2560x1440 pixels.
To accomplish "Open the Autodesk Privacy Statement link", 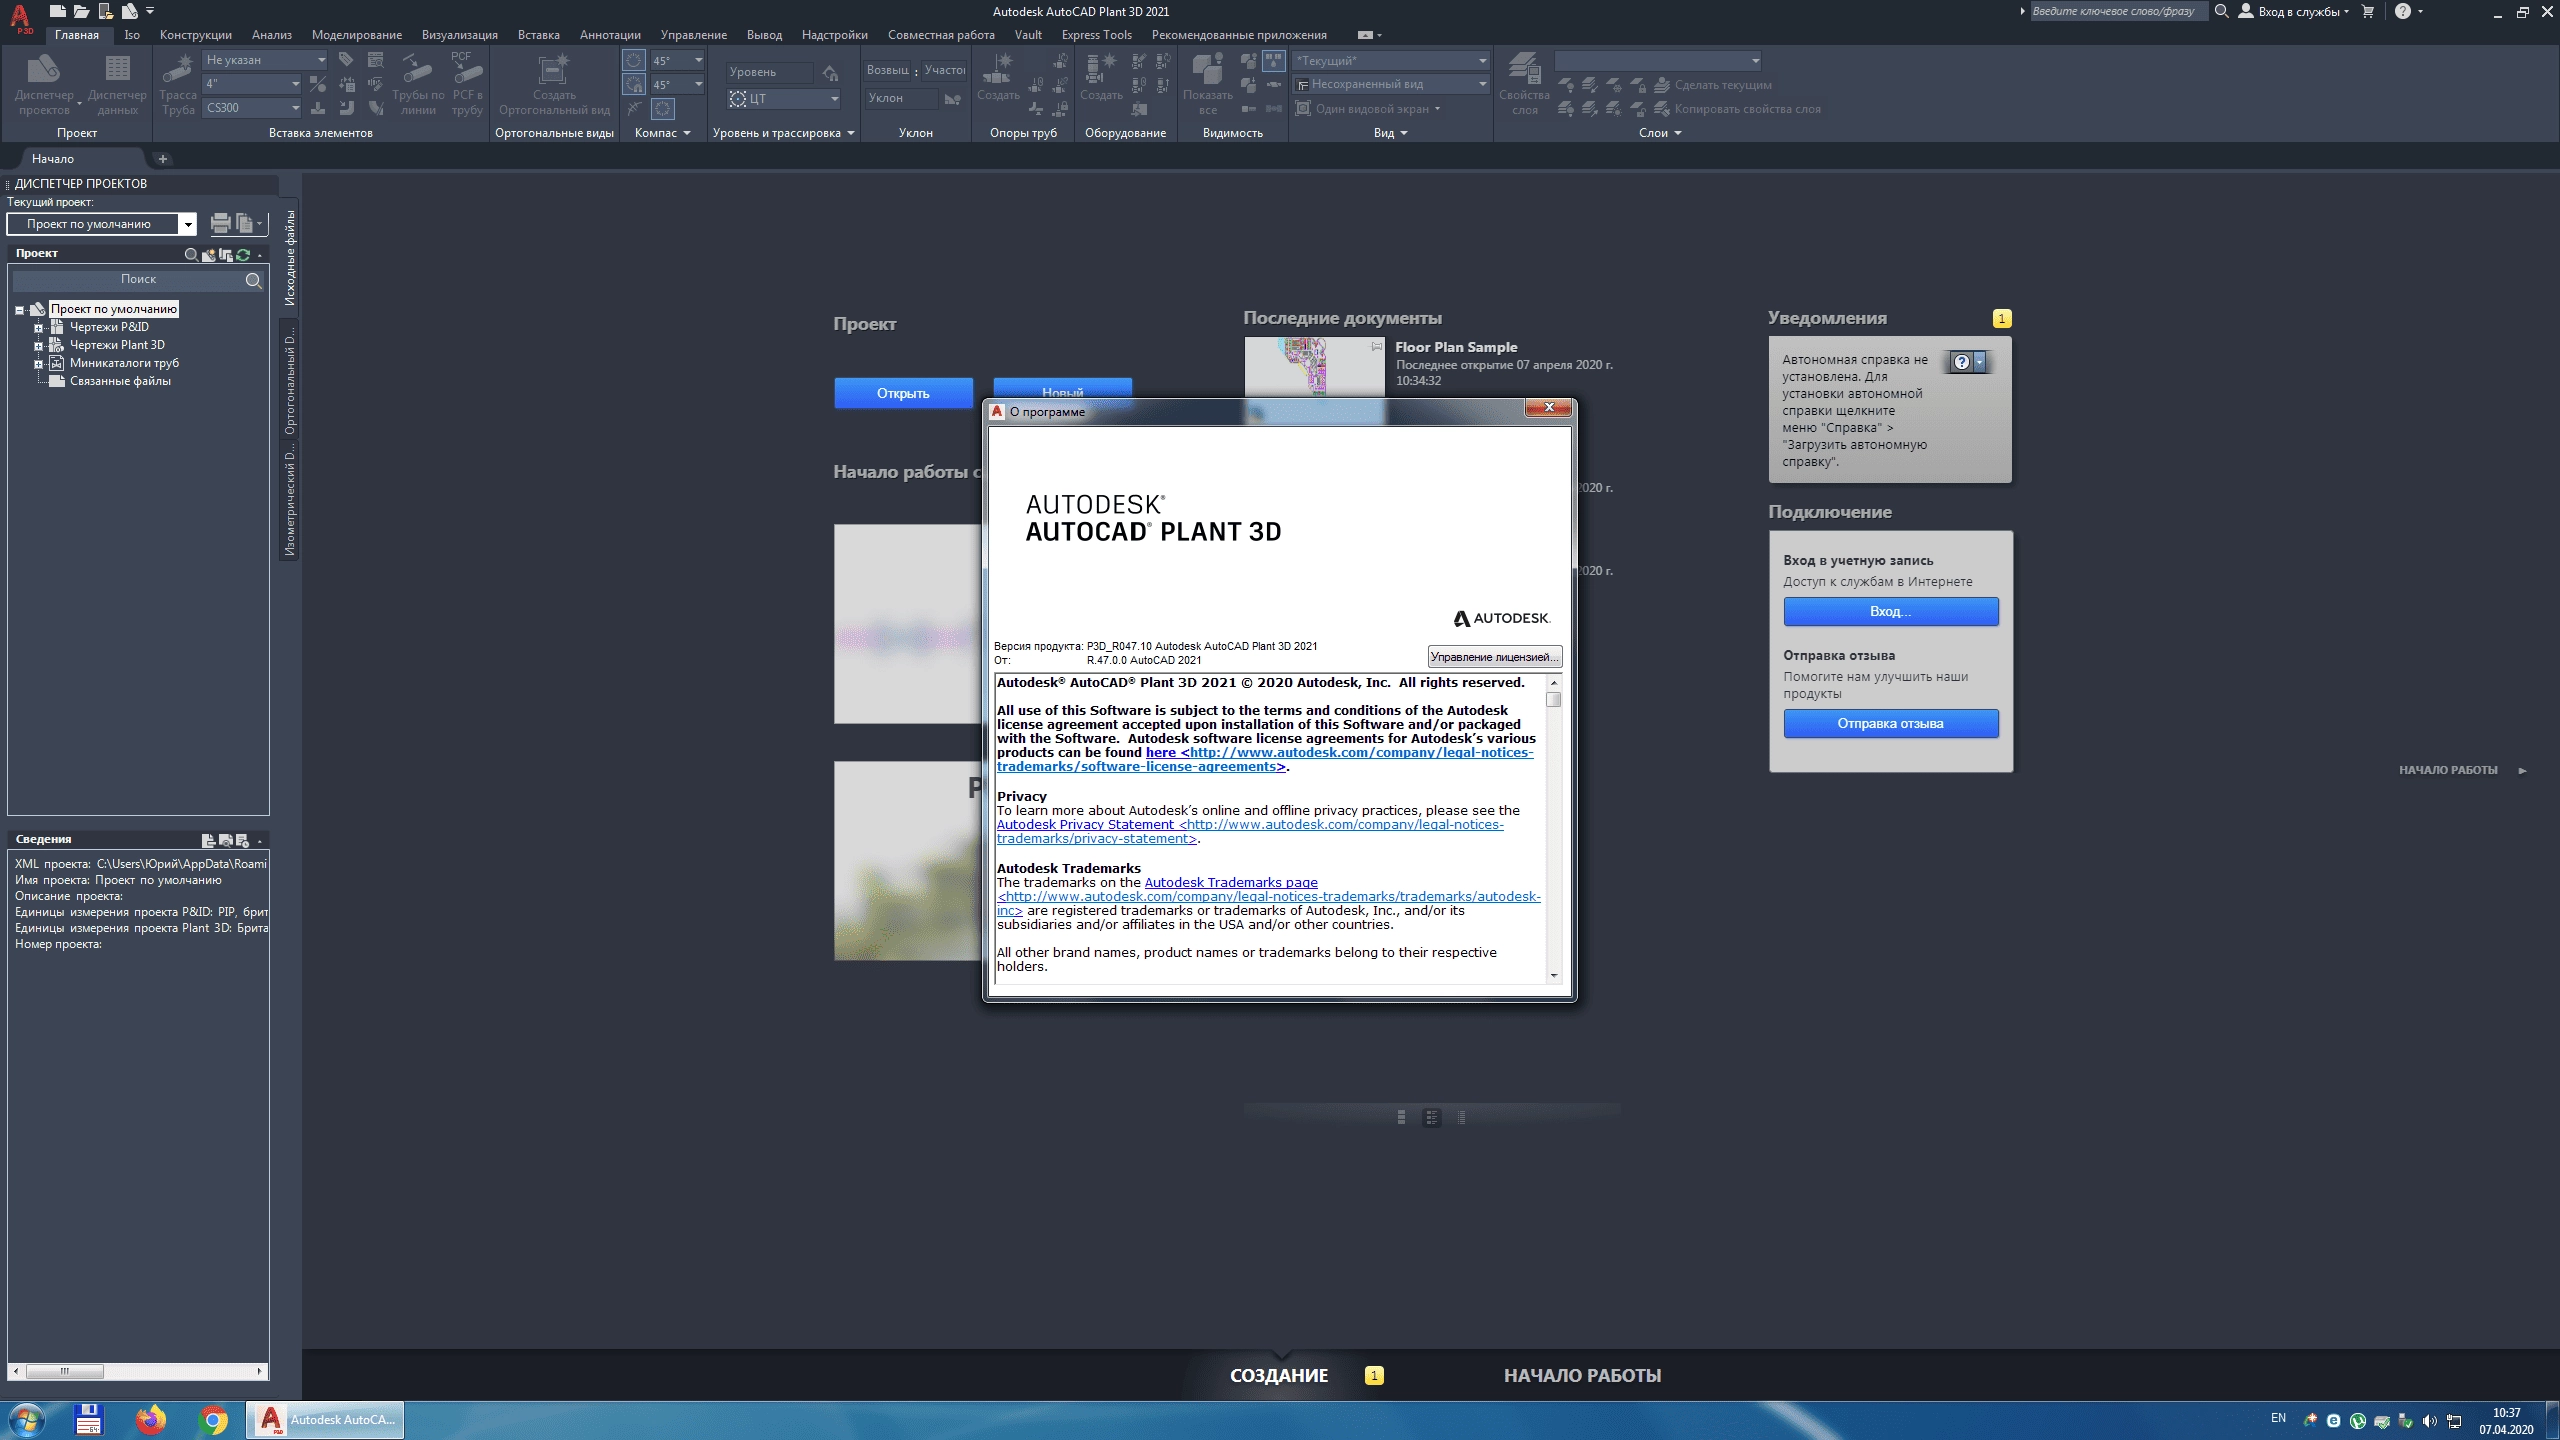I will pyautogui.click(x=1086, y=825).
